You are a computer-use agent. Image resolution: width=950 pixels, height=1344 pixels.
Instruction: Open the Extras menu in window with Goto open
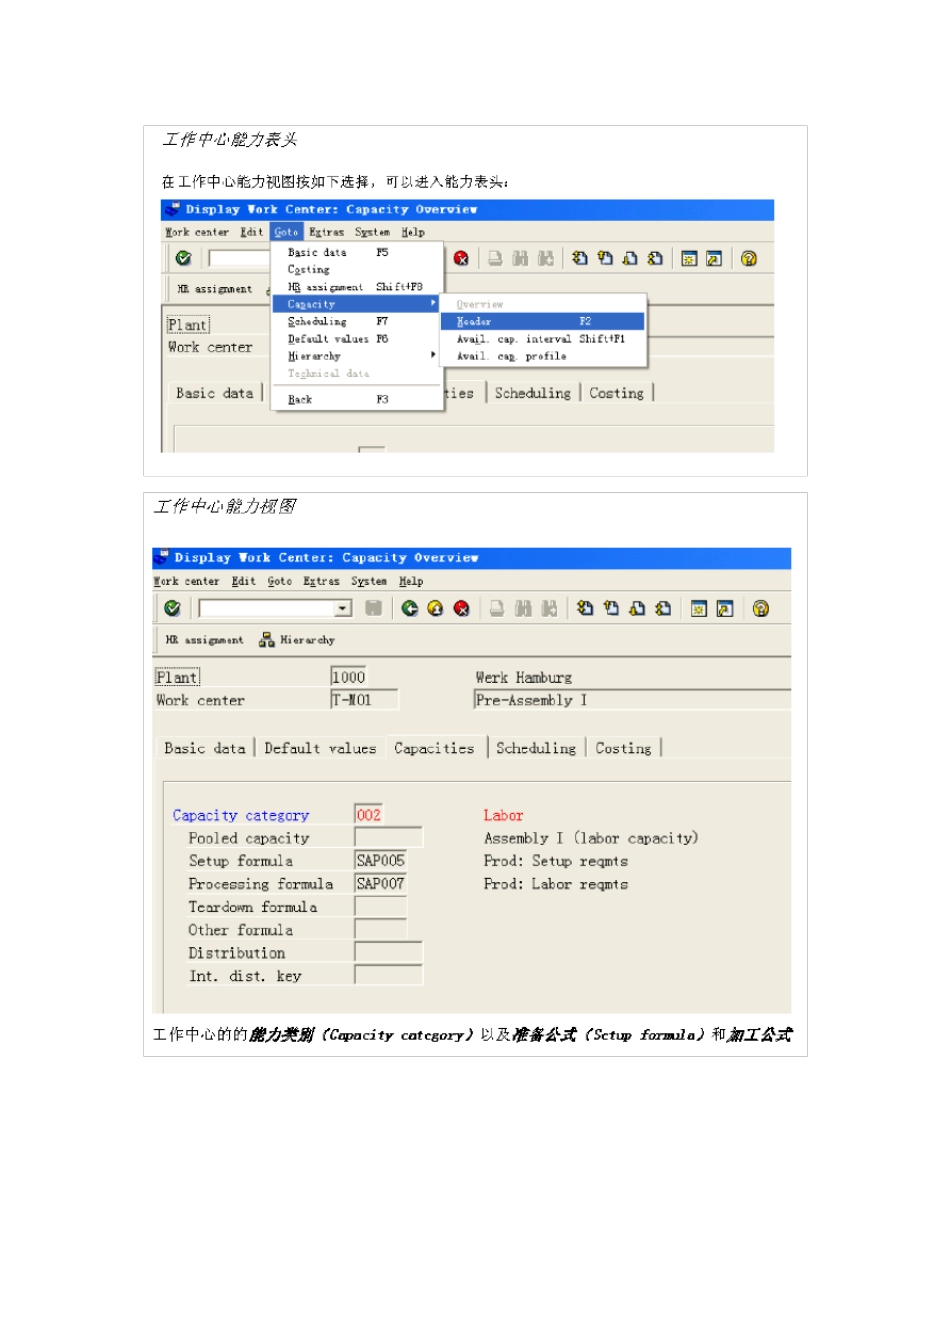pyautogui.click(x=326, y=232)
